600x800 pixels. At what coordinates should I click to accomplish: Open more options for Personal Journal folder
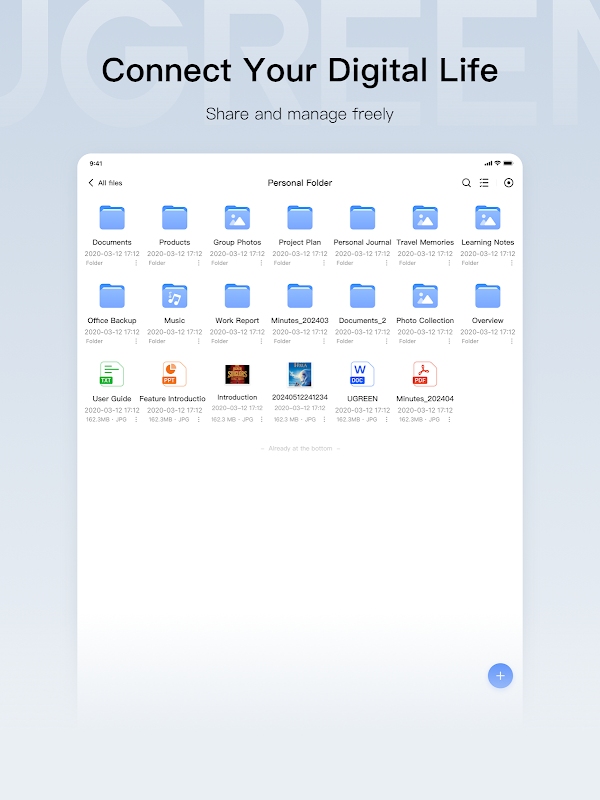[386, 263]
